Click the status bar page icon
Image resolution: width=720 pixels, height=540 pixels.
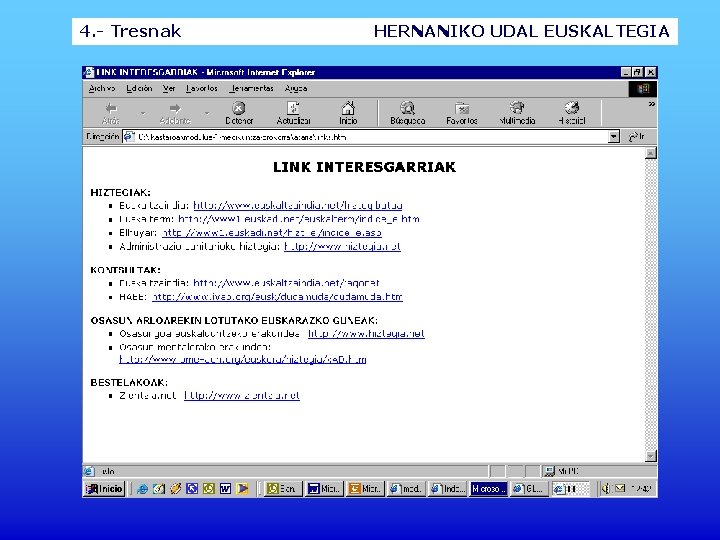(89, 471)
